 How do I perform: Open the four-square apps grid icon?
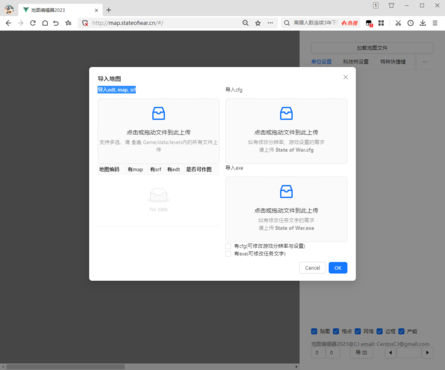[381, 23]
